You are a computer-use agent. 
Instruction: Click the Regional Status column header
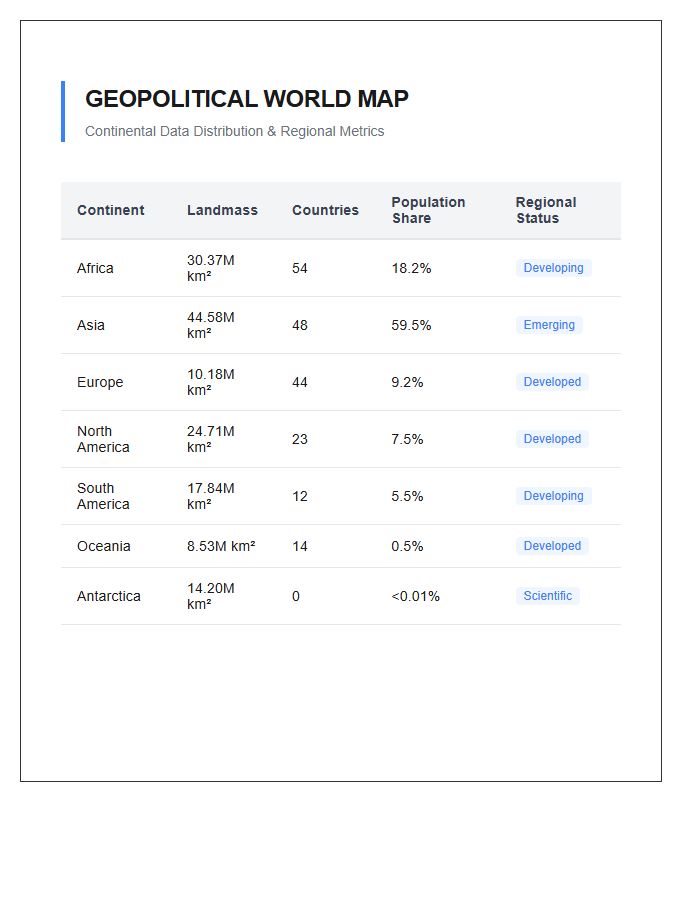coord(546,210)
